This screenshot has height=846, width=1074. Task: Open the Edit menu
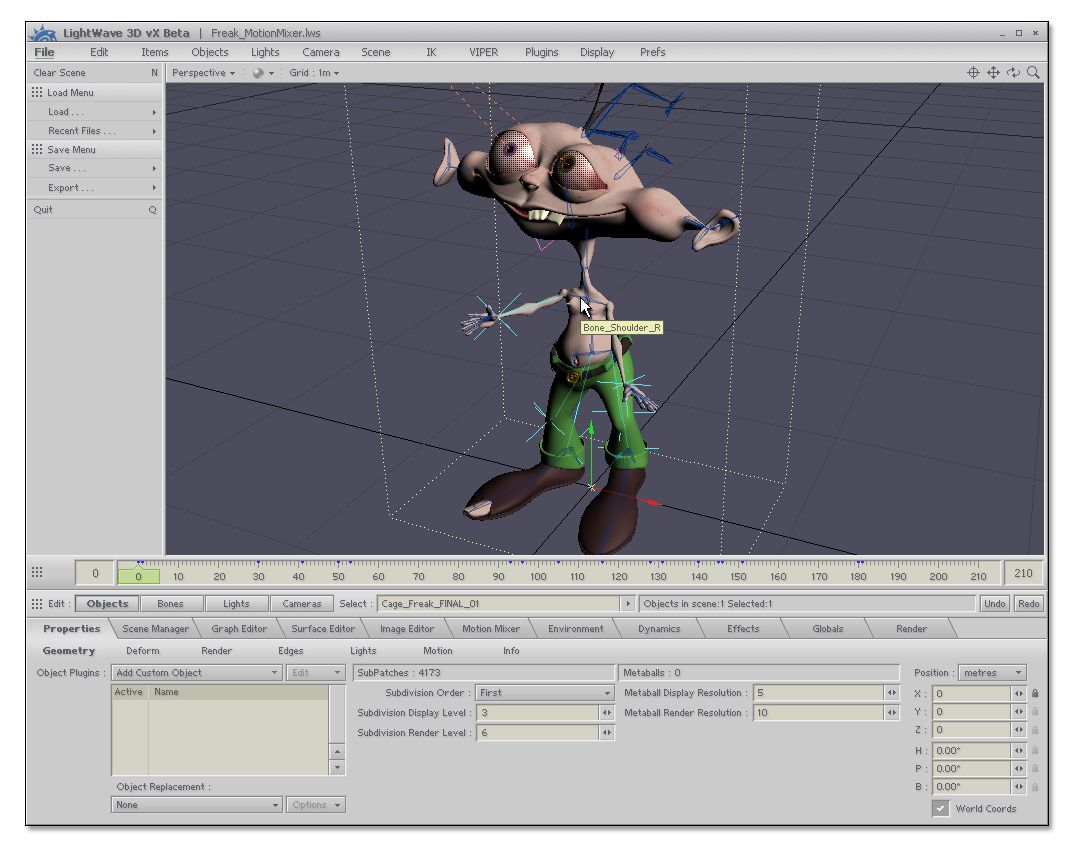point(99,52)
